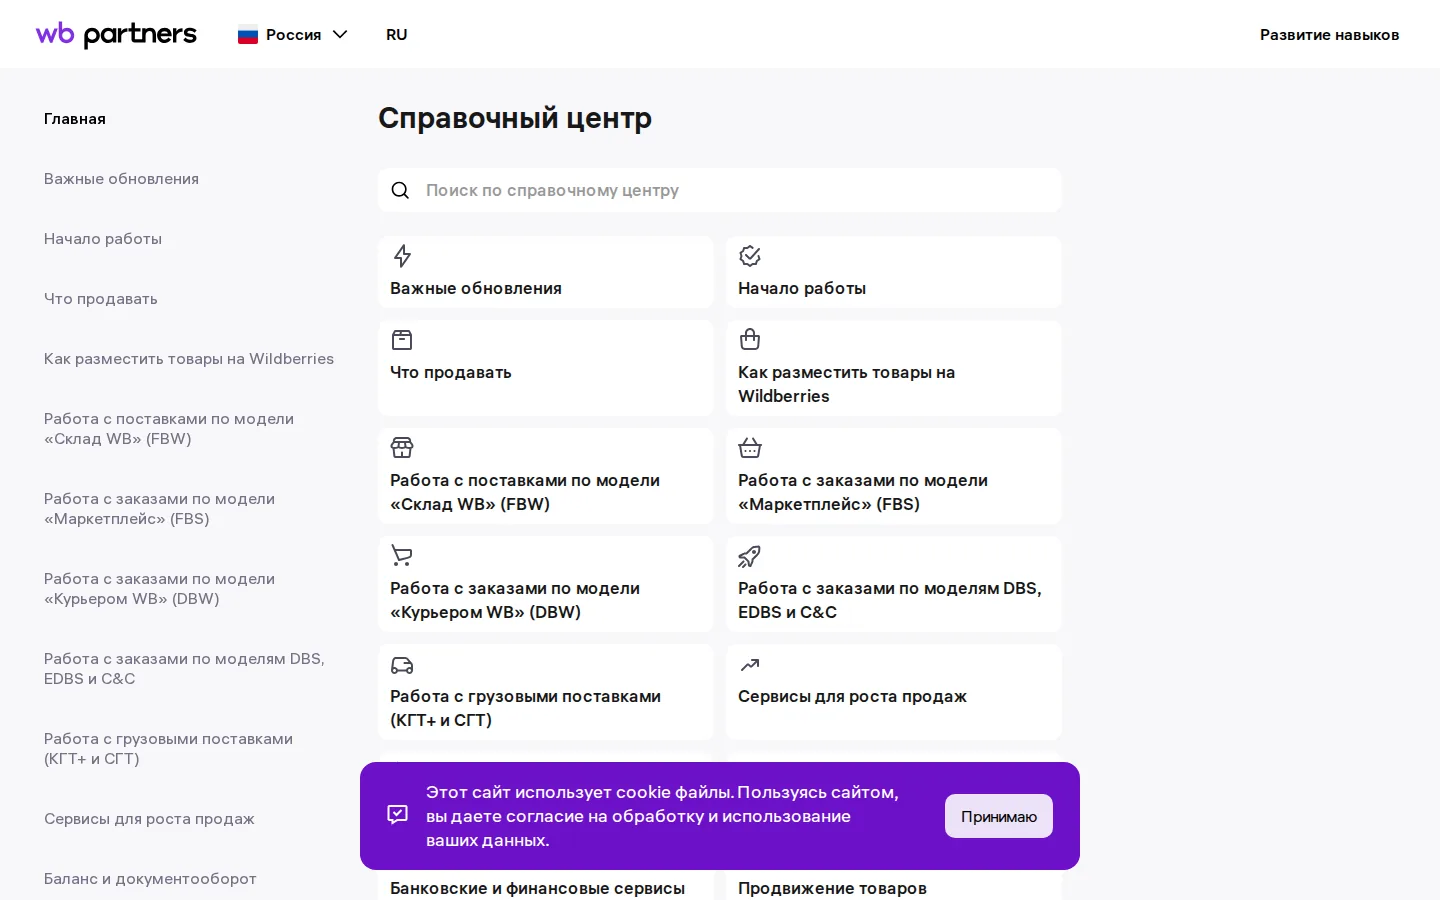Open the WB Partners logo home link
The image size is (1440, 900).
pos(116,34)
